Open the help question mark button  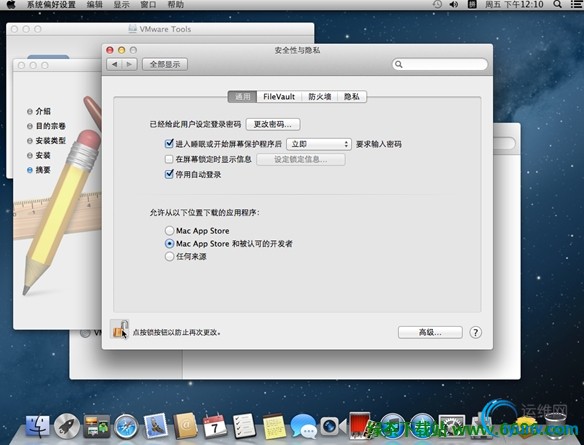click(475, 332)
